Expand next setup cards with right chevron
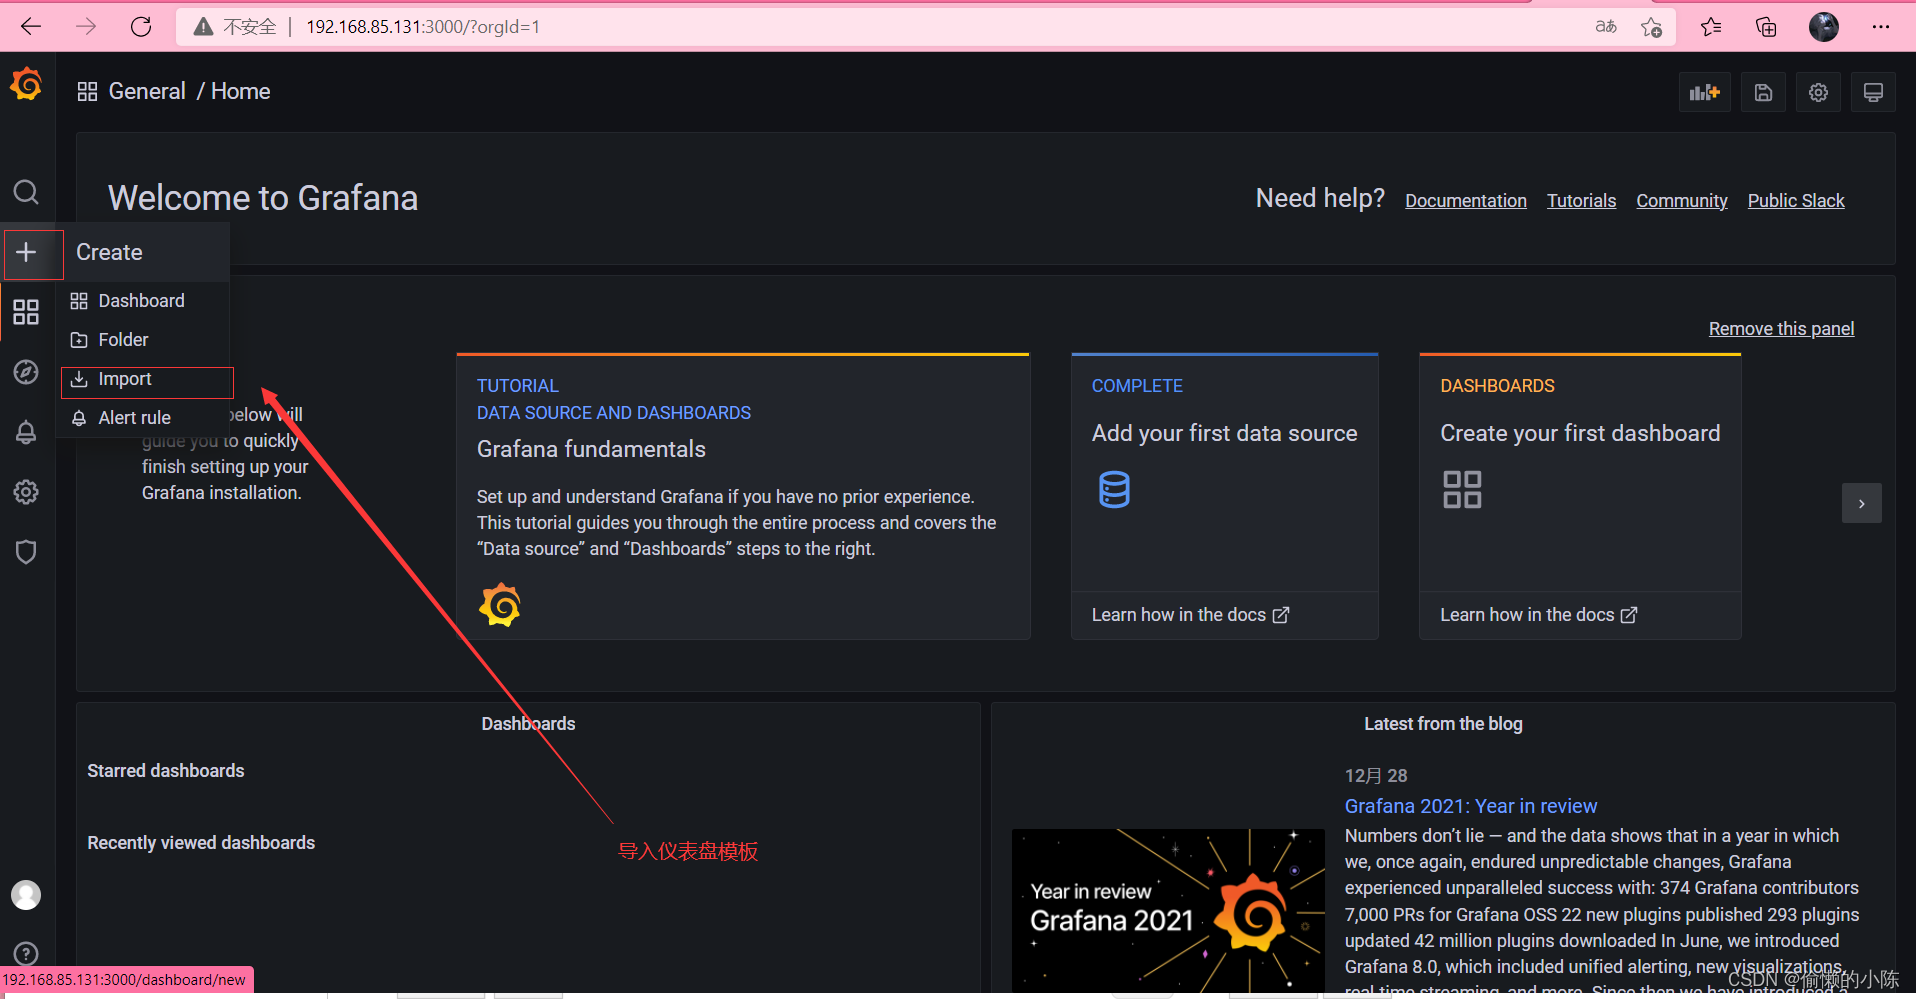The height and width of the screenshot is (999, 1916). 1862,503
